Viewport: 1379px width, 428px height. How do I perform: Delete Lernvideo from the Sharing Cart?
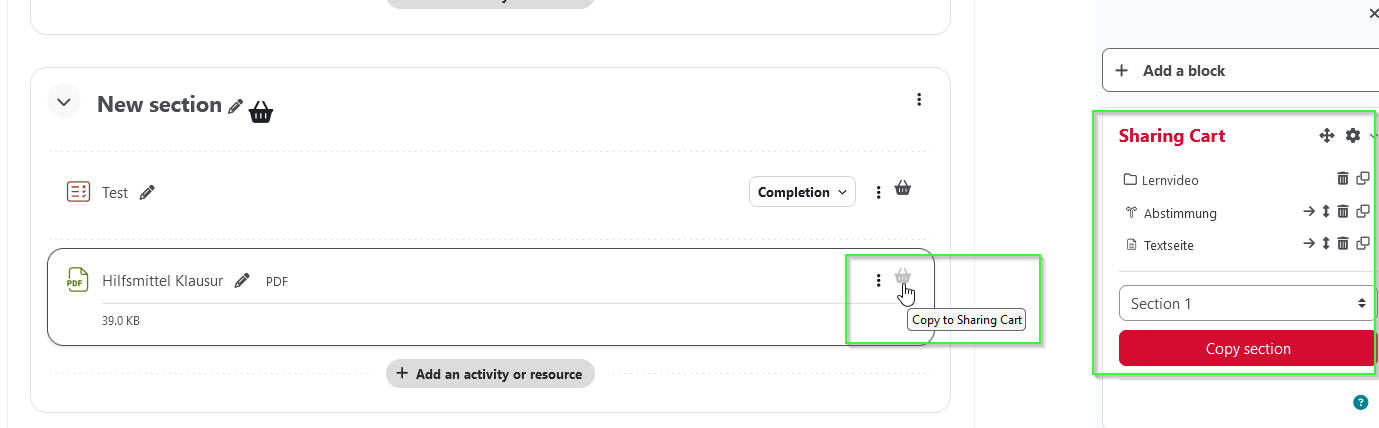(x=1343, y=179)
